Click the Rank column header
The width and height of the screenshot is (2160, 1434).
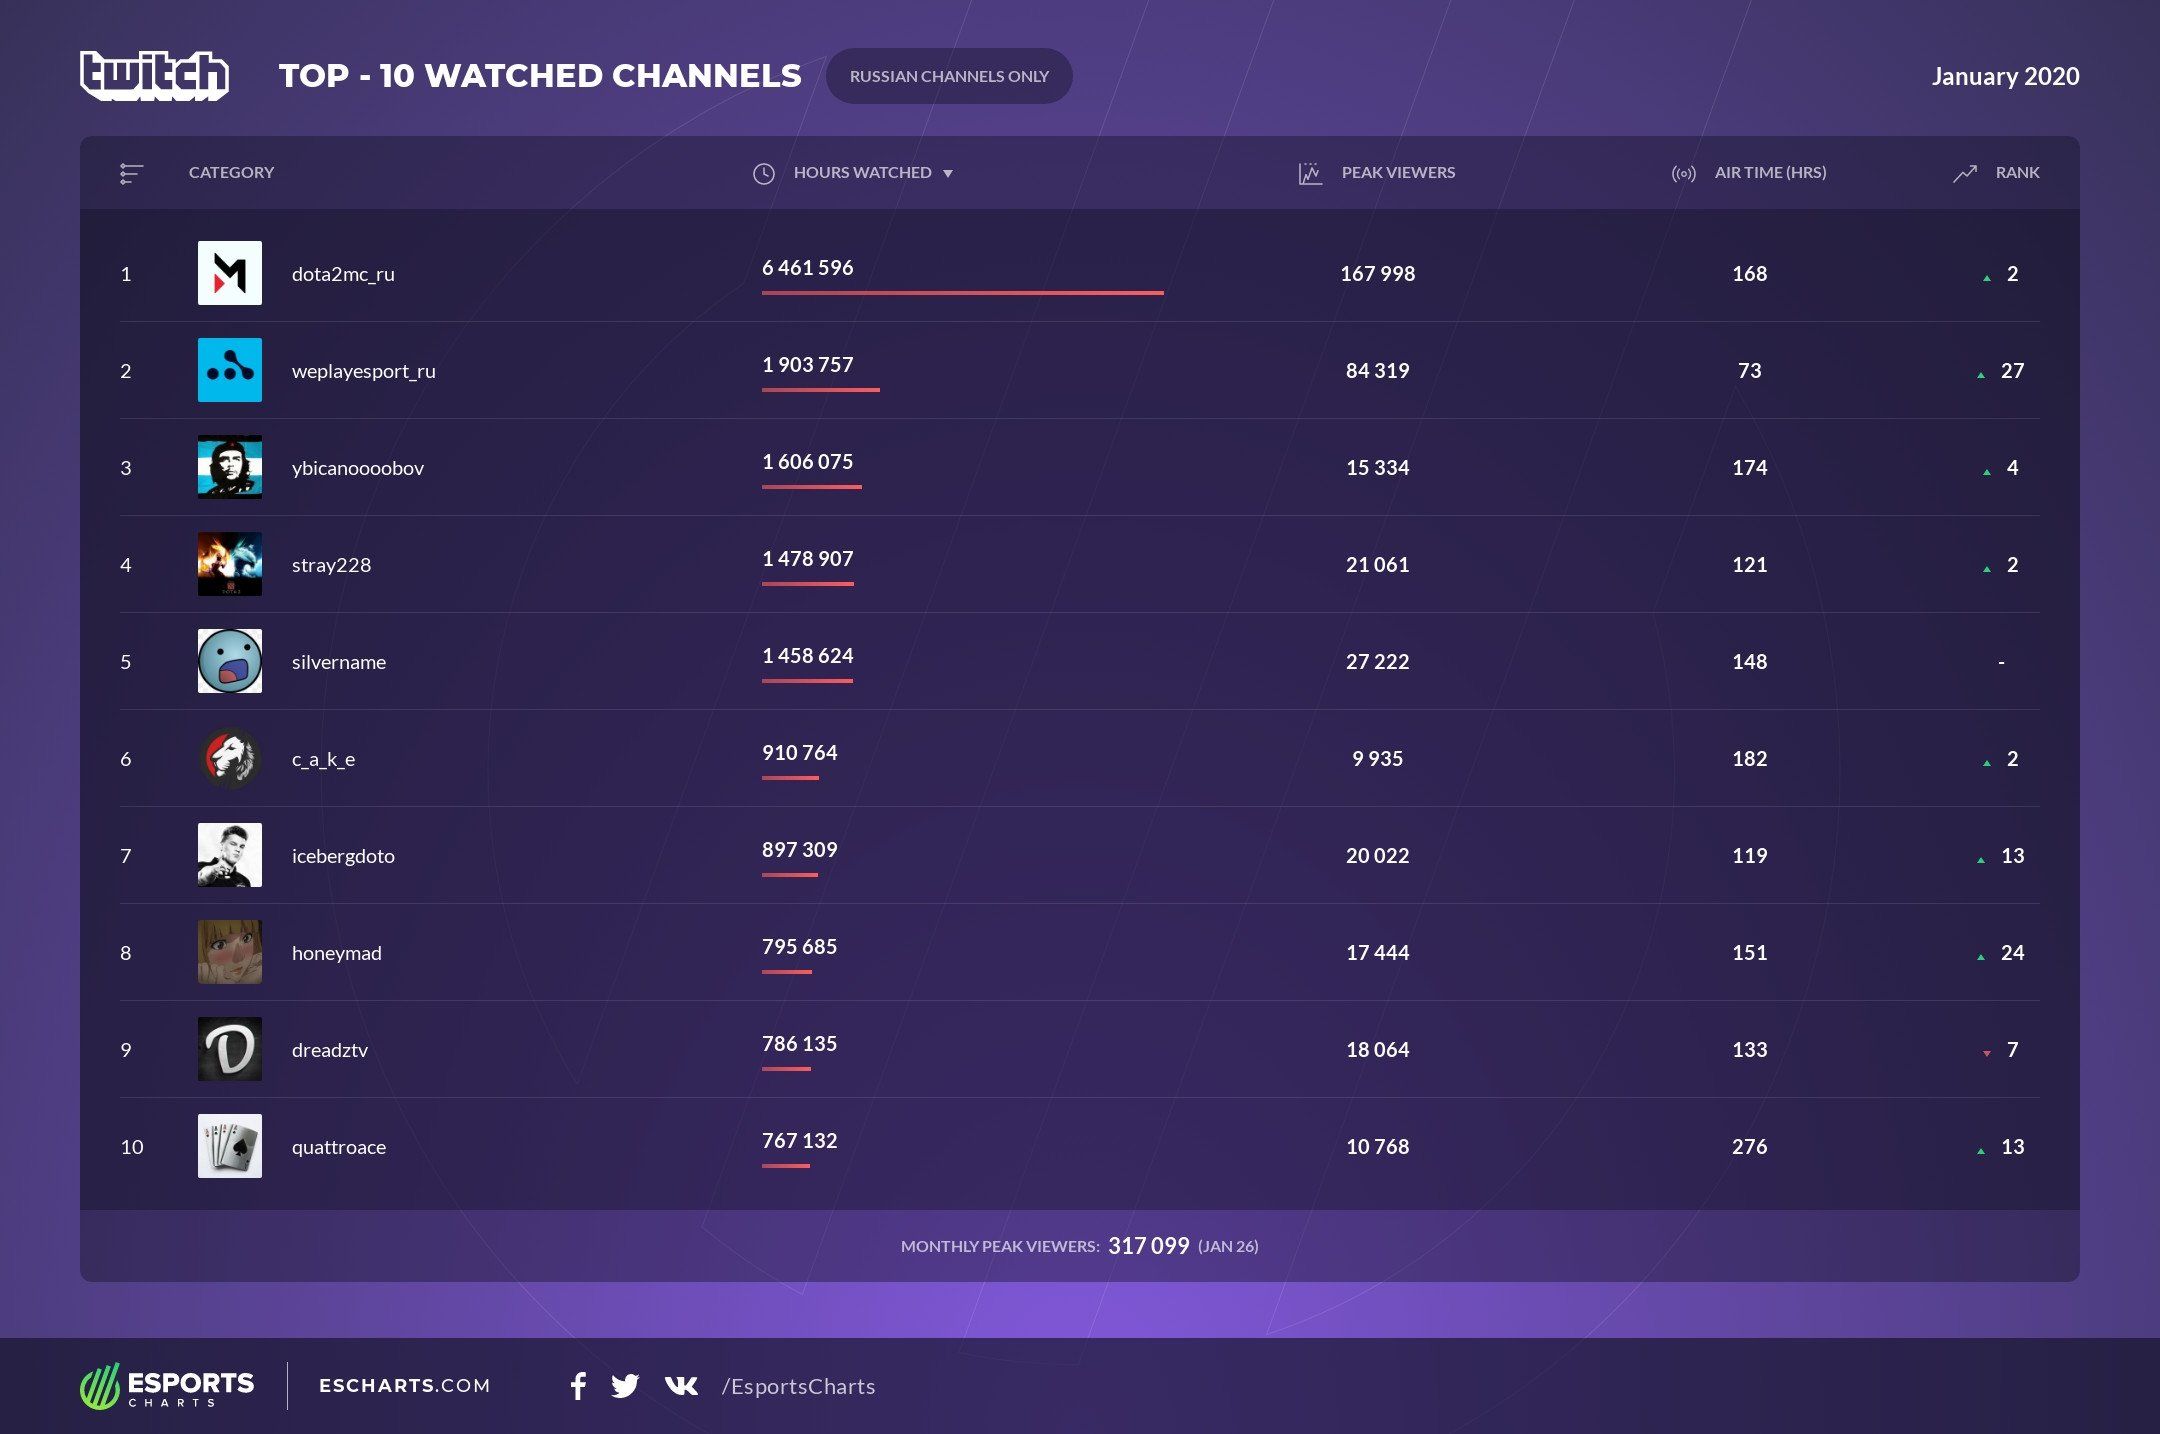[x=2018, y=172]
